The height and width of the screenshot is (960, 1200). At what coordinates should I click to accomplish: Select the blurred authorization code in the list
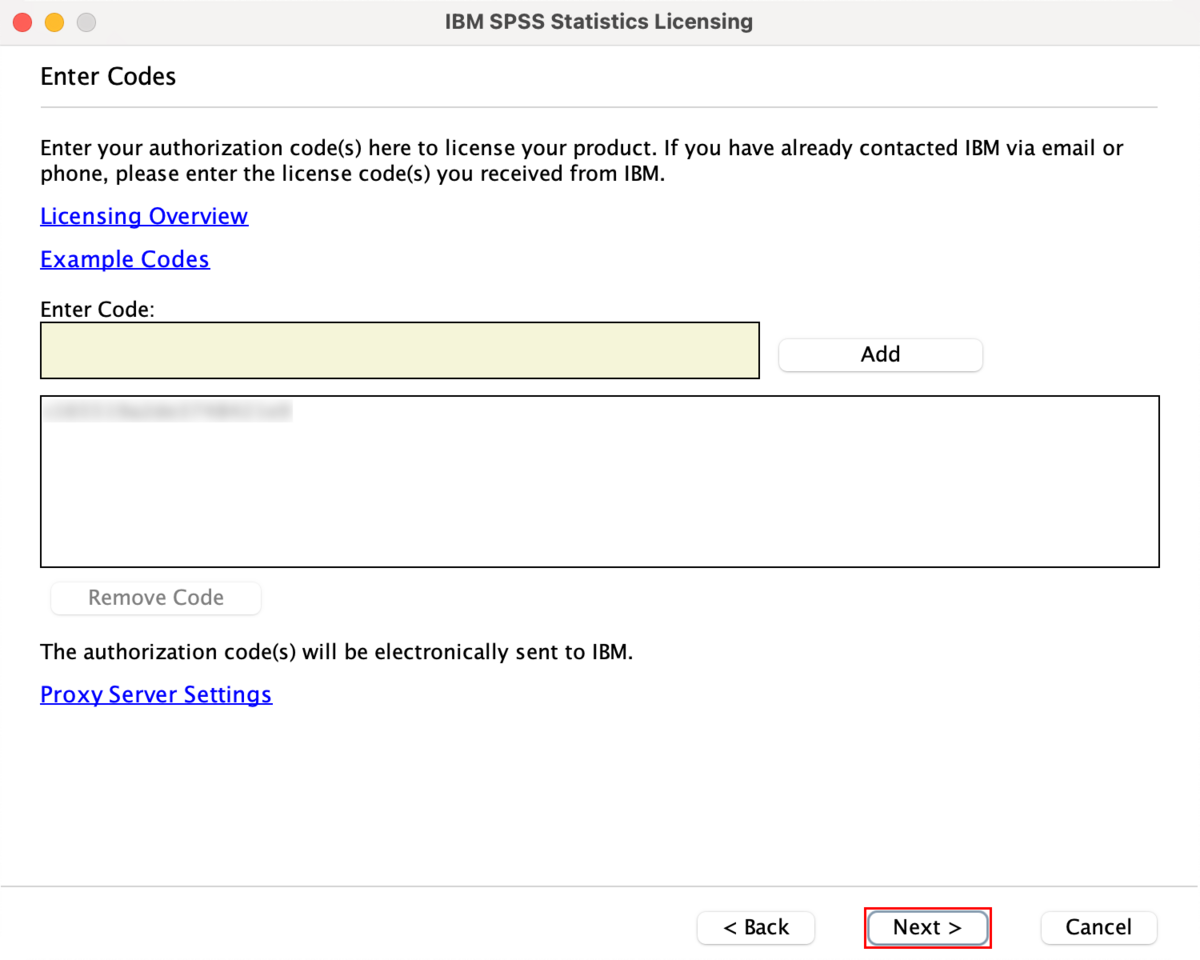tap(168, 411)
